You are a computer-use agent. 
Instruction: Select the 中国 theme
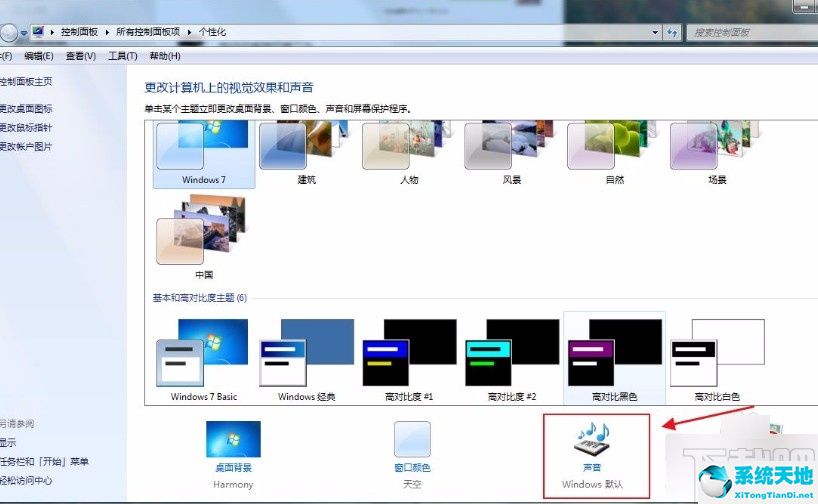click(x=204, y=237)
